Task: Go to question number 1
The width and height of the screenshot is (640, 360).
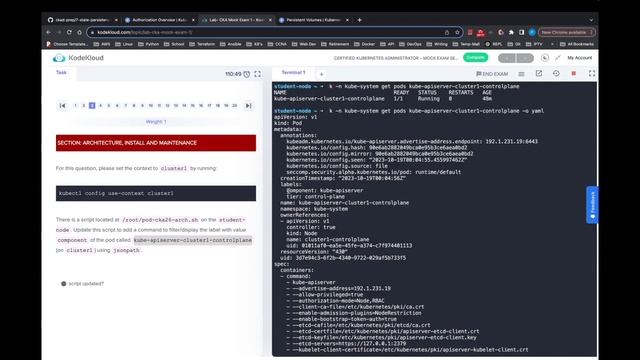Action: [75, 106]
